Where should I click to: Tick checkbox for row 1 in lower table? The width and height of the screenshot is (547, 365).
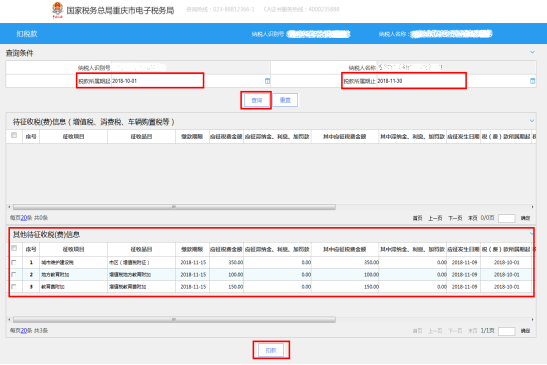pos(14,262)
